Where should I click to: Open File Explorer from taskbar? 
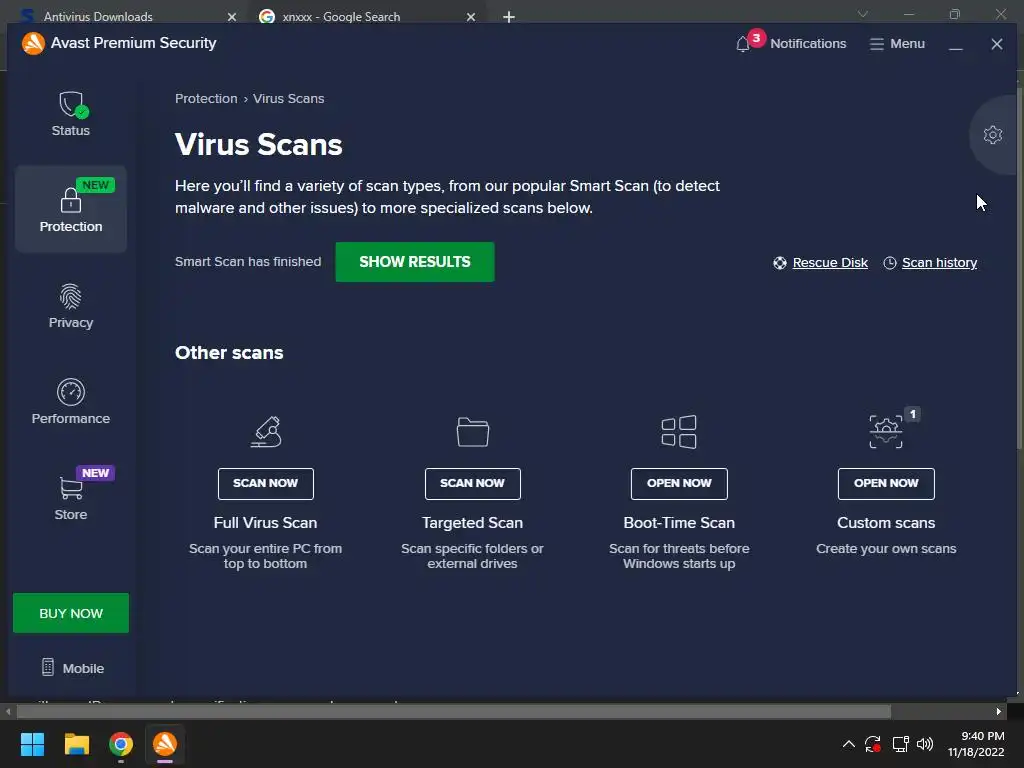pos(76,744)
